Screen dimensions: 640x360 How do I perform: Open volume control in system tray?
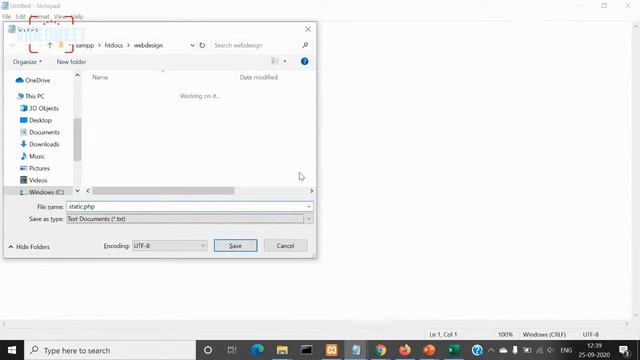point(550,350)
